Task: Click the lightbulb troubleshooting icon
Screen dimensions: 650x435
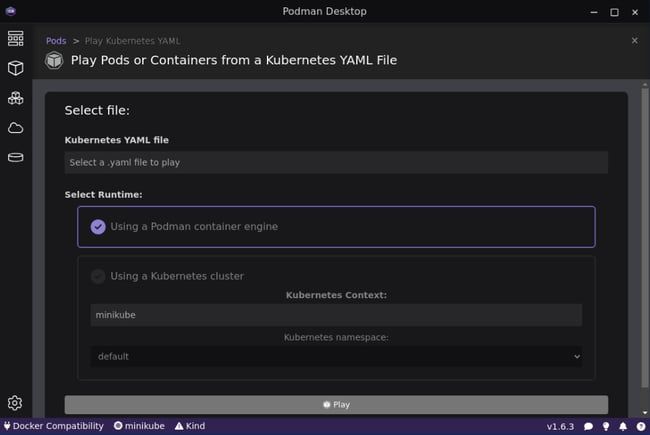Action: pyautogui.click(x=606, y=426)
